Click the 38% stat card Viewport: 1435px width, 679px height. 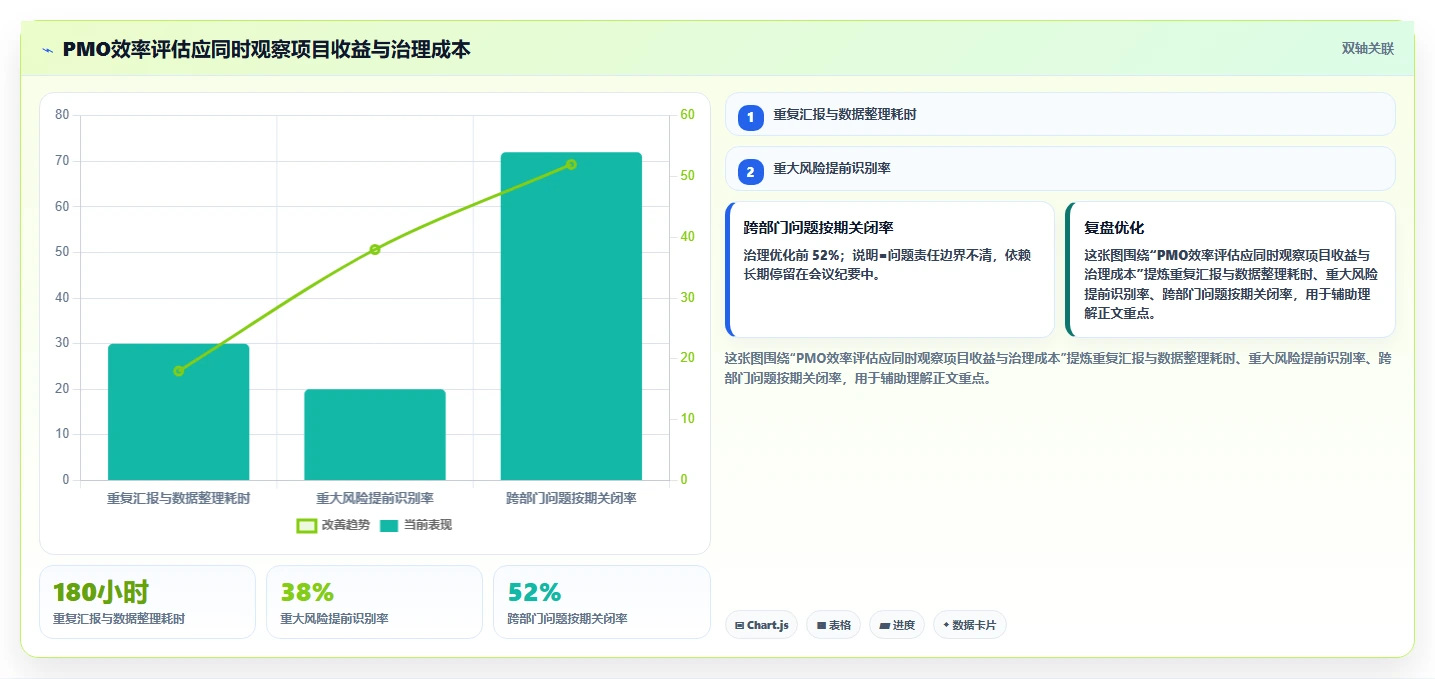[375, 602]
